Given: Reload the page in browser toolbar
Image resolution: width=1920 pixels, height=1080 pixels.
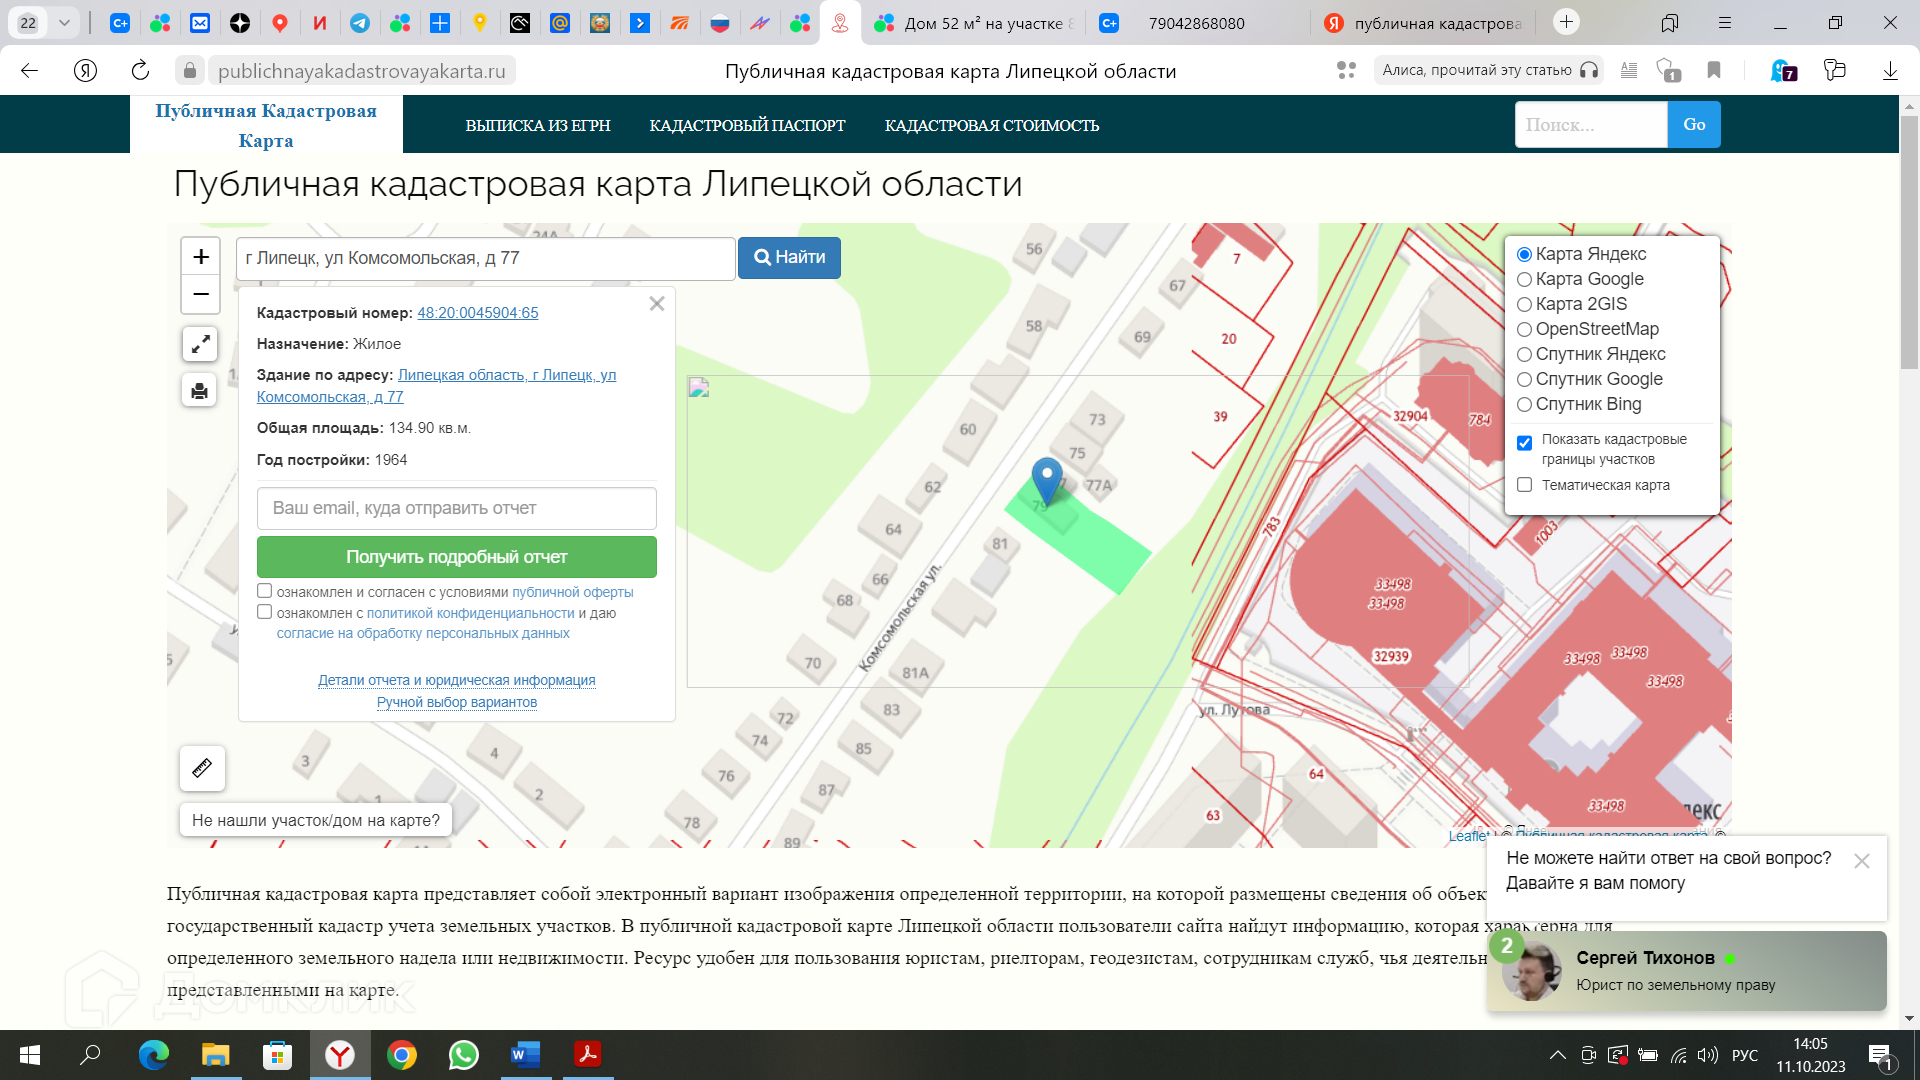Looking at the screenshot, I should [x=140, y=70].
